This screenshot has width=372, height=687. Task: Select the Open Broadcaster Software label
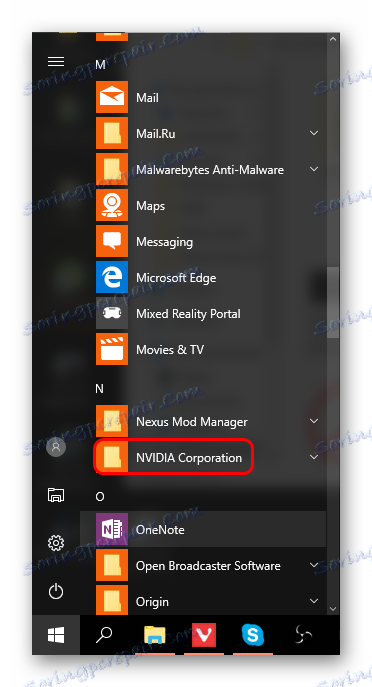click(208, 566)
